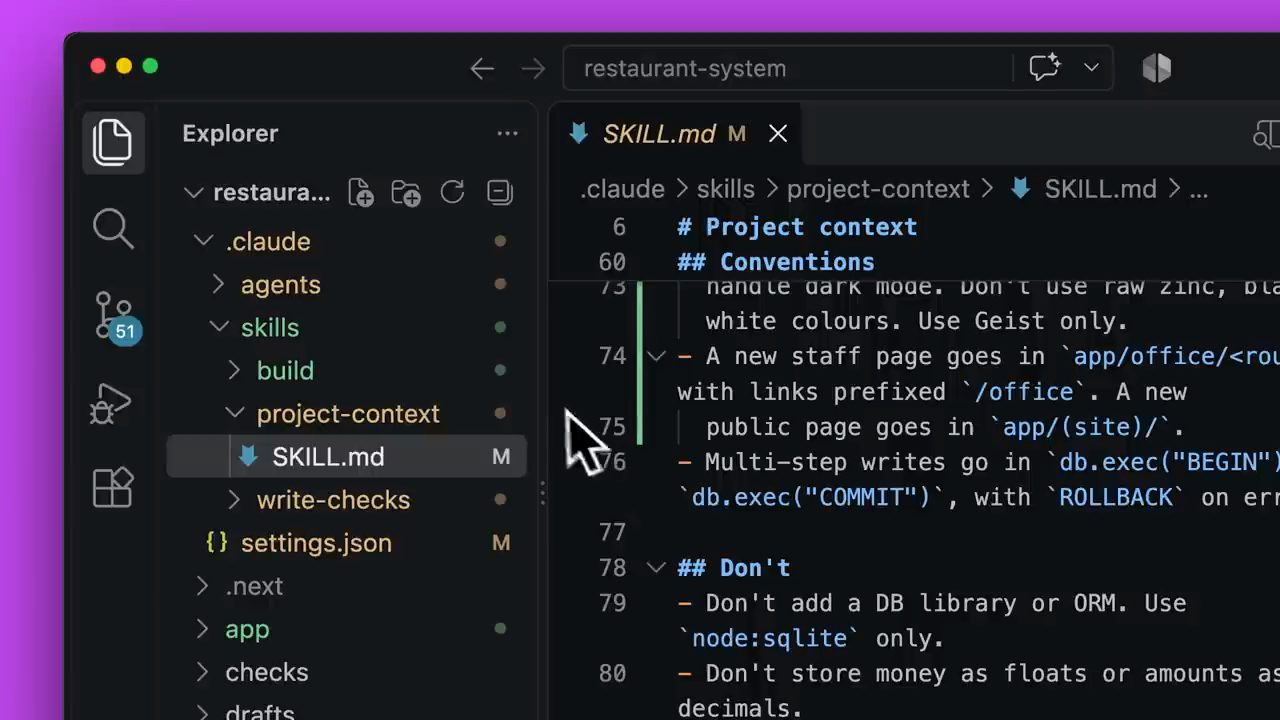Click the sticky Project context heading
This screenshot has width=1280, height=720.
point(797,227)
